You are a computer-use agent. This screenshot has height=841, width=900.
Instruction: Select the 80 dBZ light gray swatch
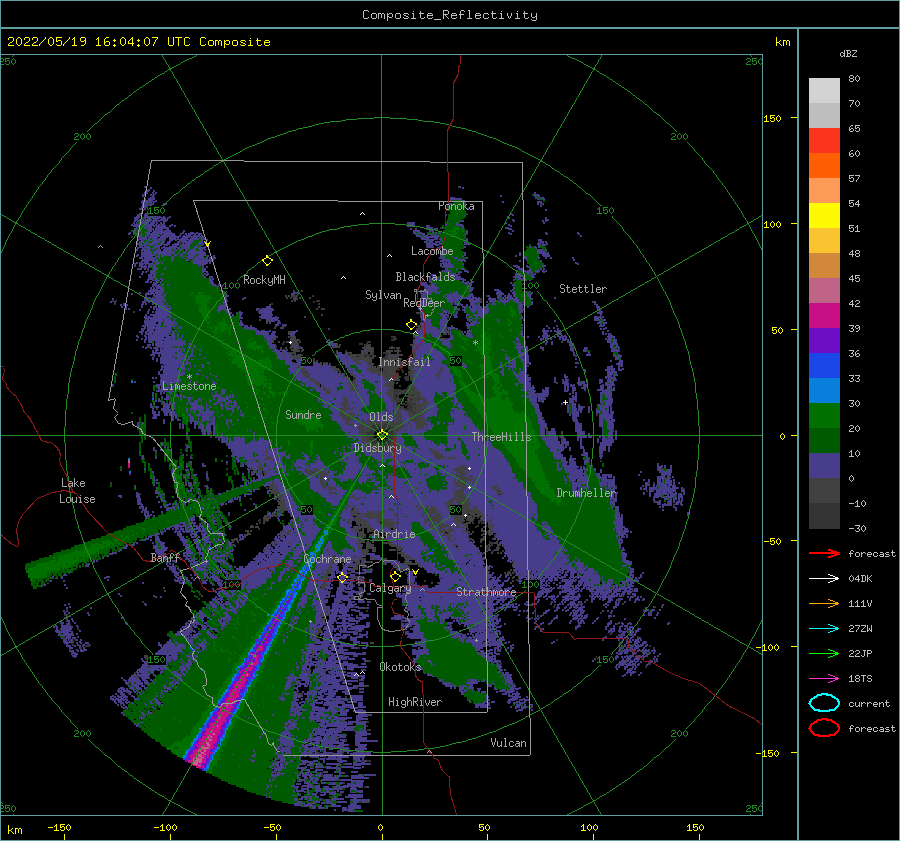click(824, 91)
